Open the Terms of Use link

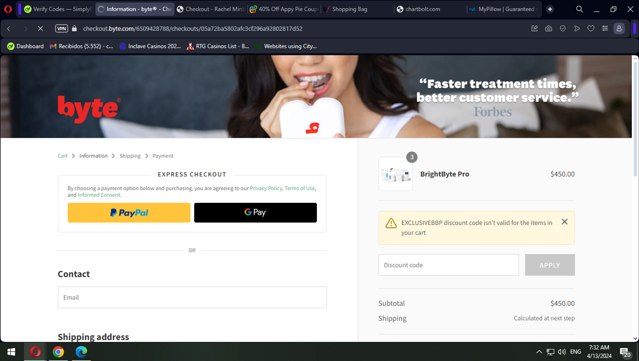tap(300, 188)
